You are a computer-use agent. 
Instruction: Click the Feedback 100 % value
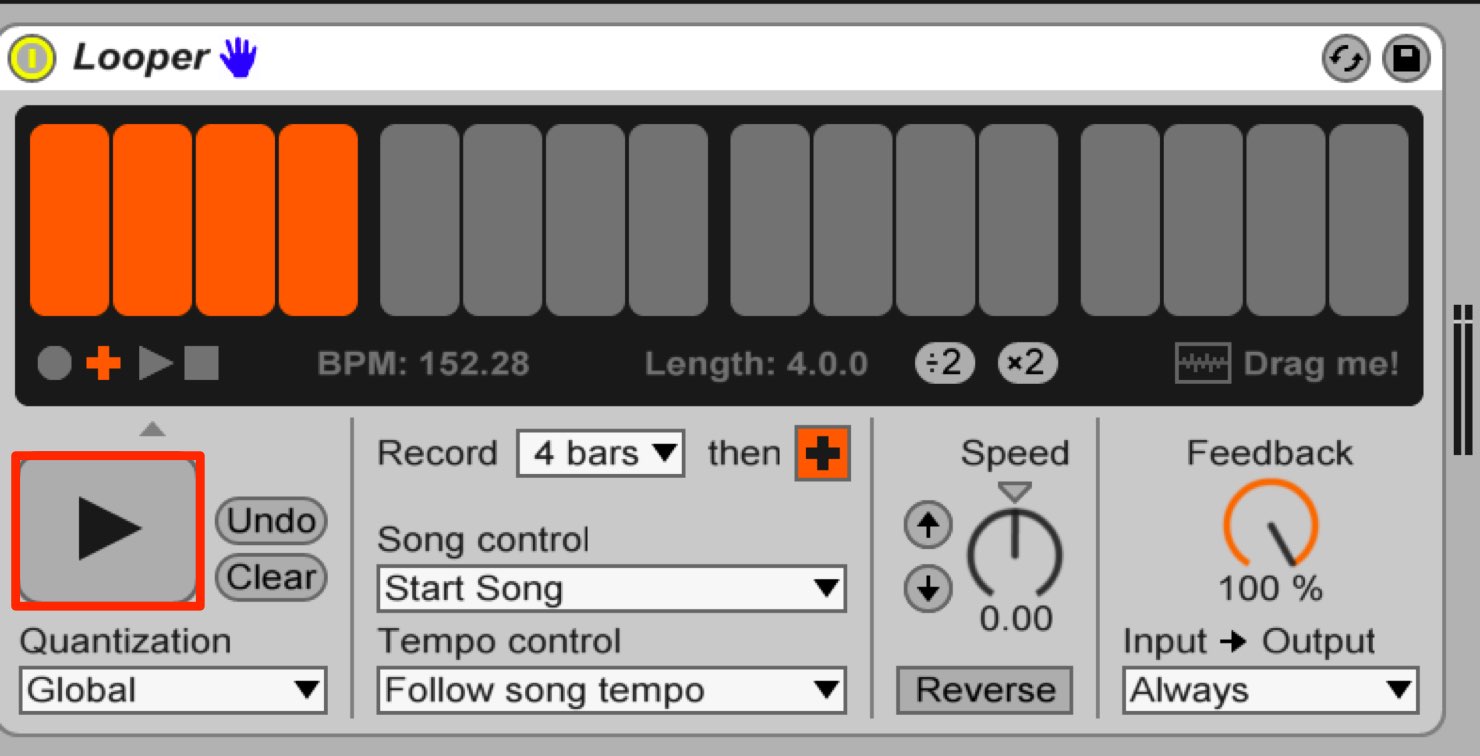point(1270,589)
